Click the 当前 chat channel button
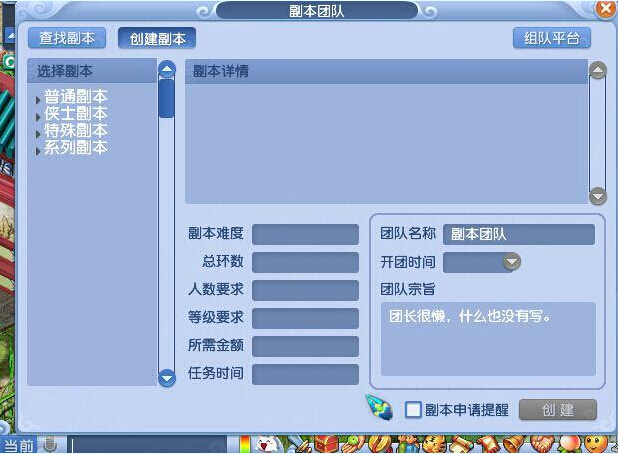 pos(19,445)
